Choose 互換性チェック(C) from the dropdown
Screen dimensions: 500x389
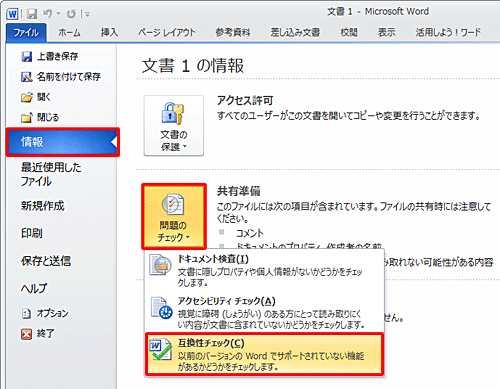[x=264, y=354]
